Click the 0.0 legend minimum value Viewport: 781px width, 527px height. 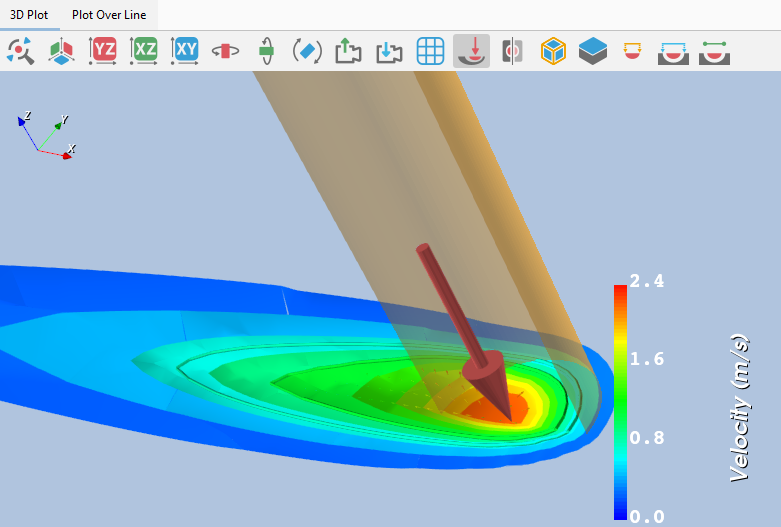tap(647, 517)
